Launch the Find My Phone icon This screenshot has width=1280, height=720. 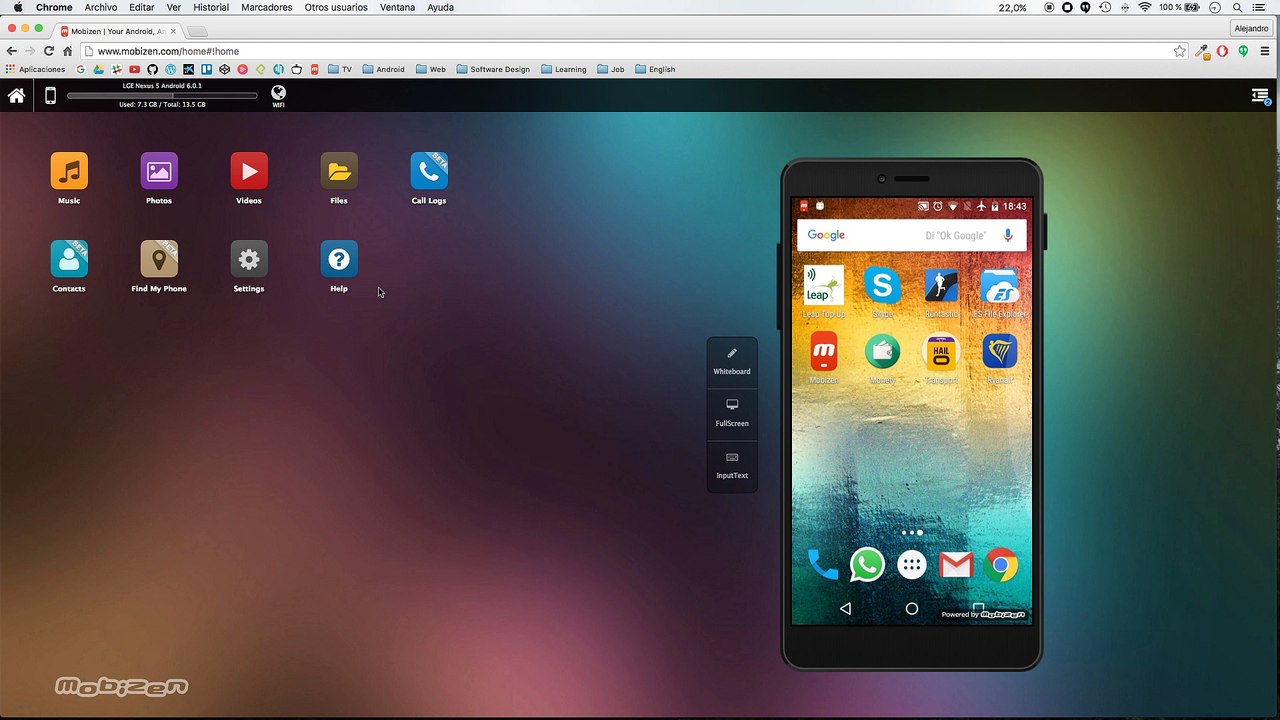(159, 259)
